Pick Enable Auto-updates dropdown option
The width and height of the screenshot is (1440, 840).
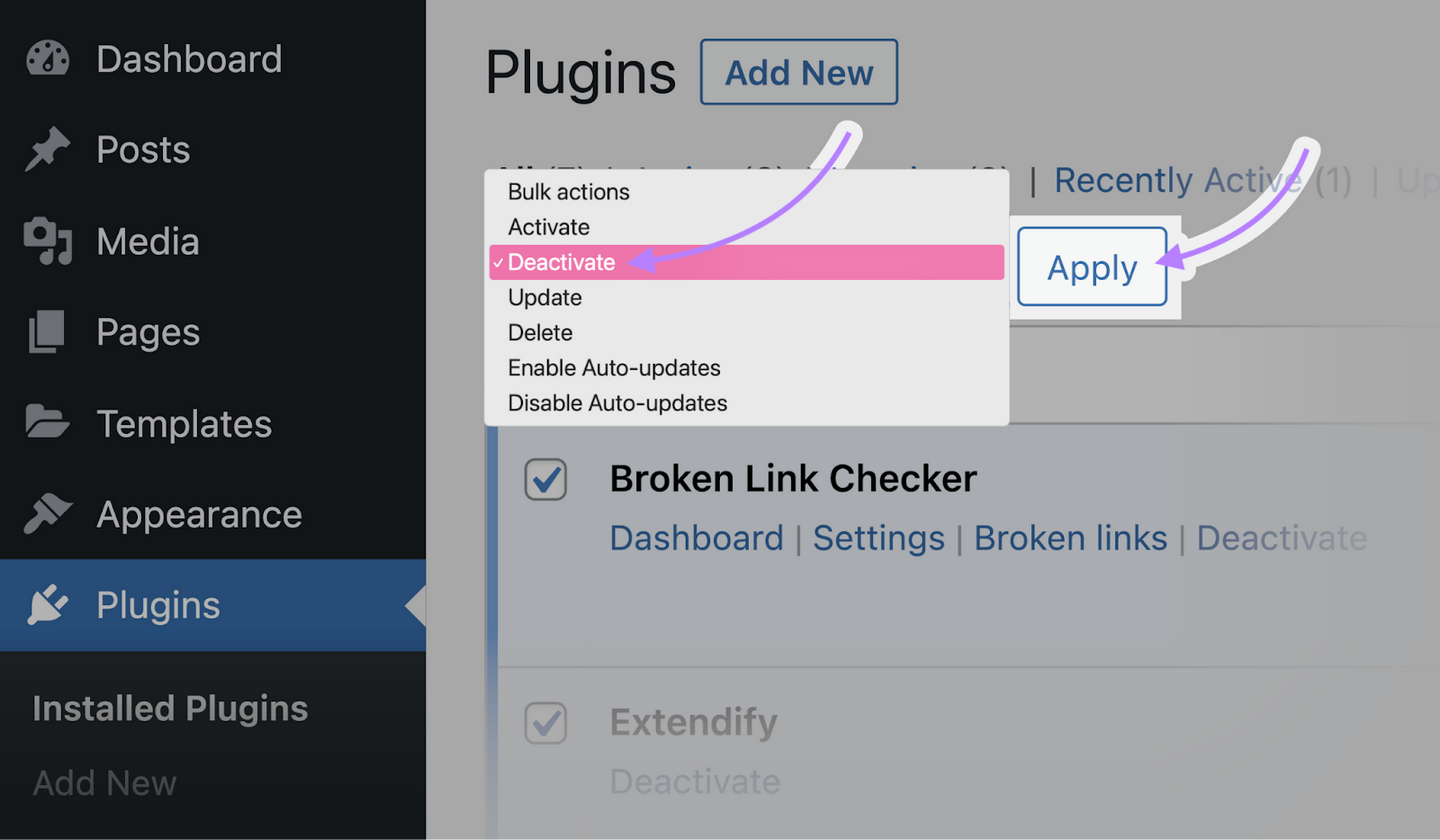pos(614,368)
